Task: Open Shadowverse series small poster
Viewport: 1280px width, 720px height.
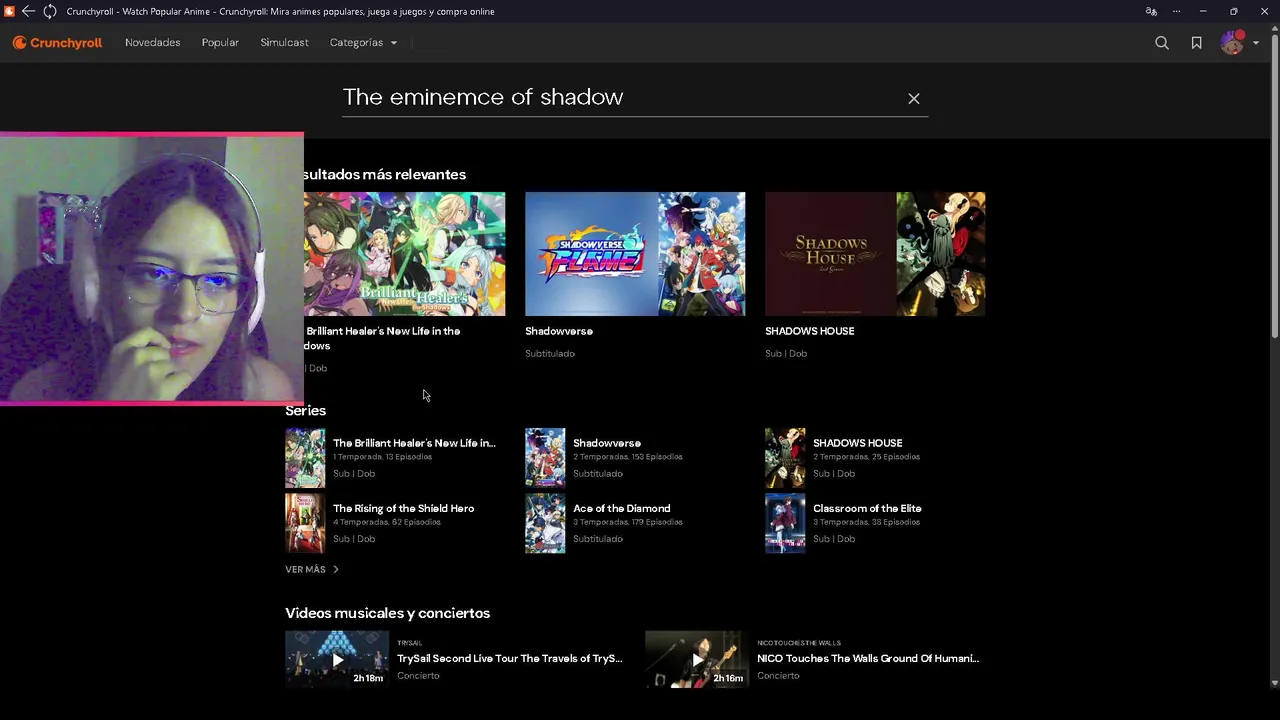Action: click(x=545, y=458)
